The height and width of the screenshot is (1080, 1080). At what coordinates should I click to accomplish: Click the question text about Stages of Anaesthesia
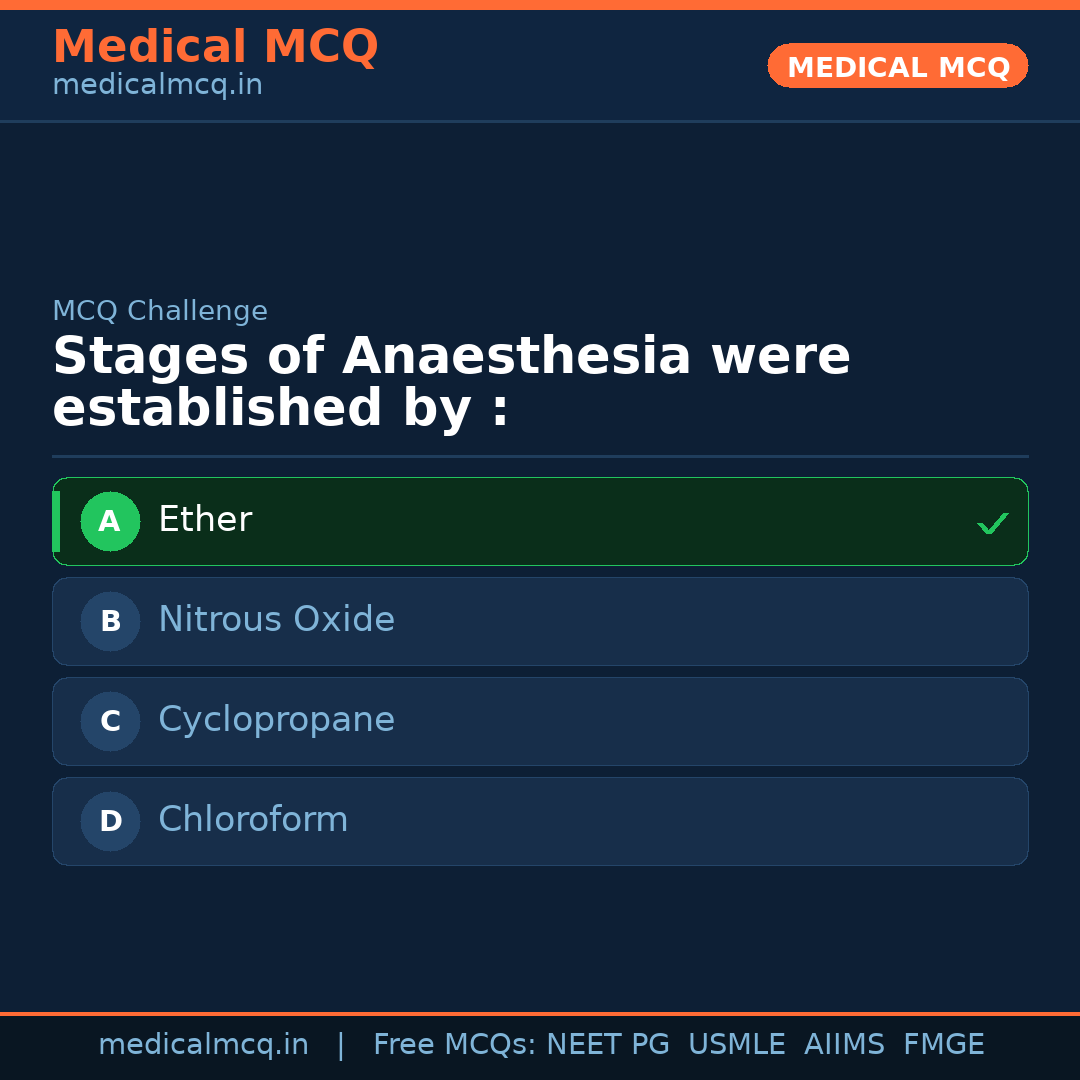[x=450, y=380]
